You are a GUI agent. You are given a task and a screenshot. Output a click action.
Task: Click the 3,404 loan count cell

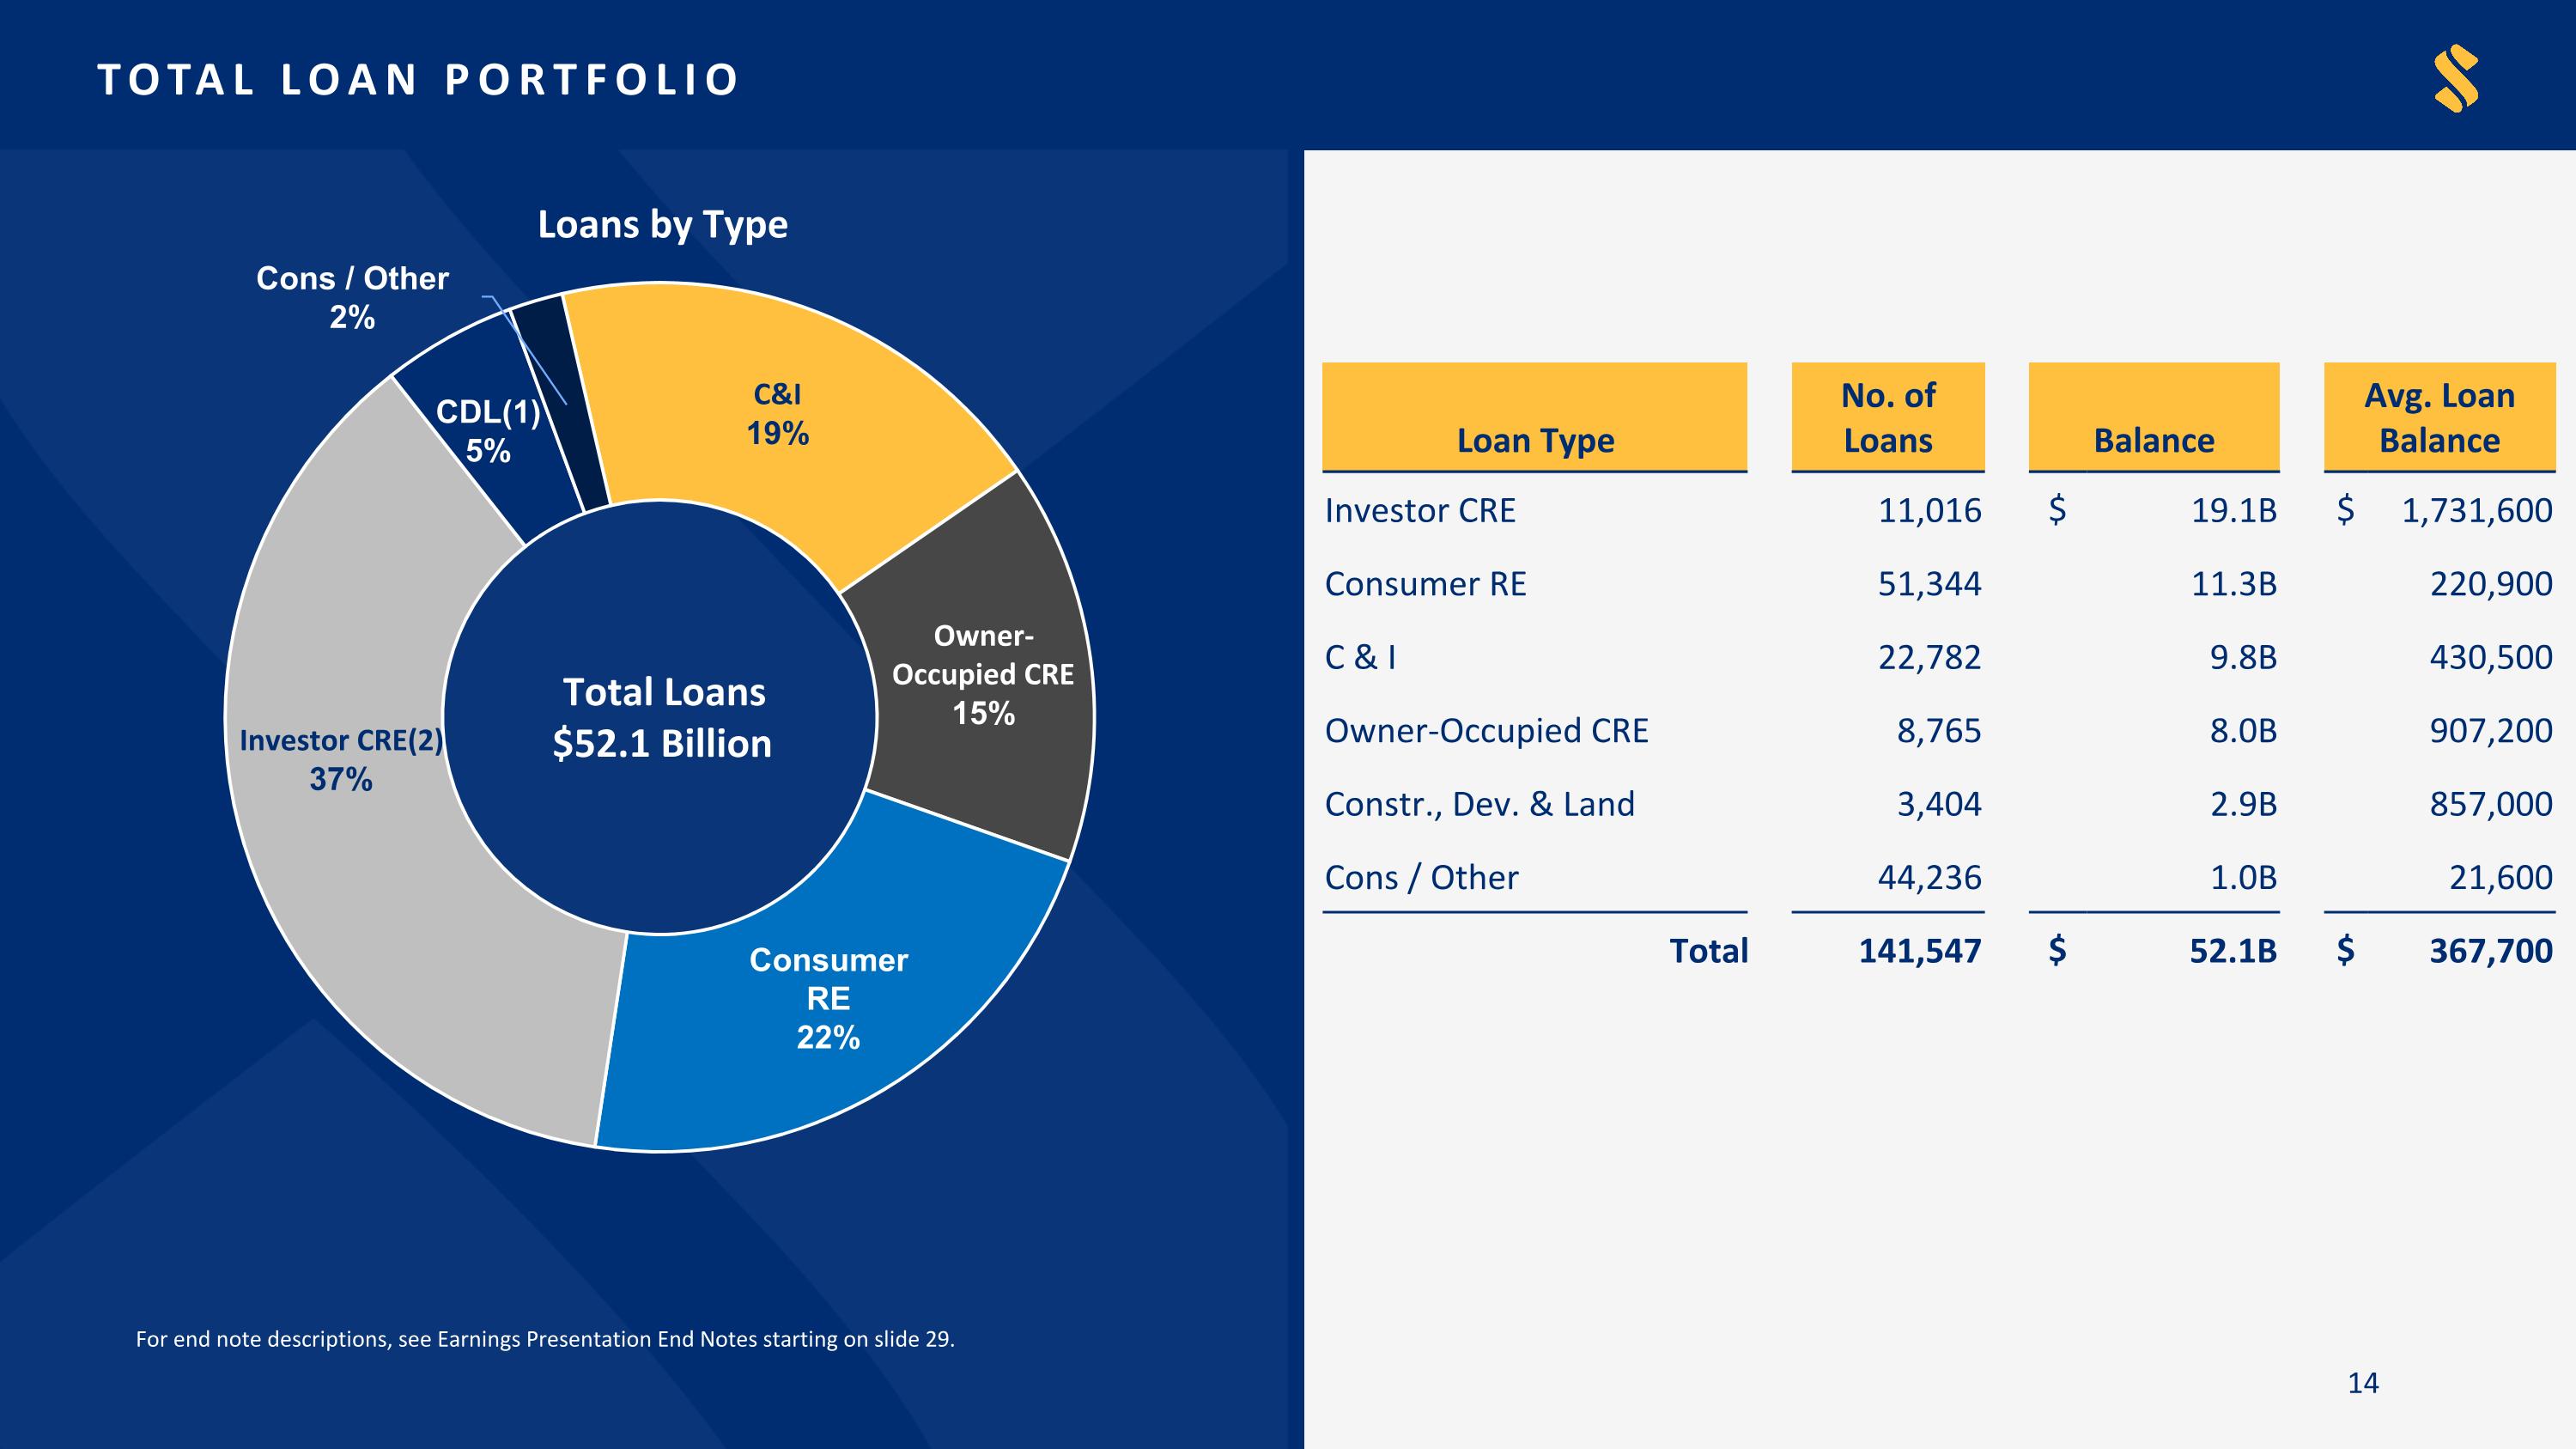[1939, 805]
